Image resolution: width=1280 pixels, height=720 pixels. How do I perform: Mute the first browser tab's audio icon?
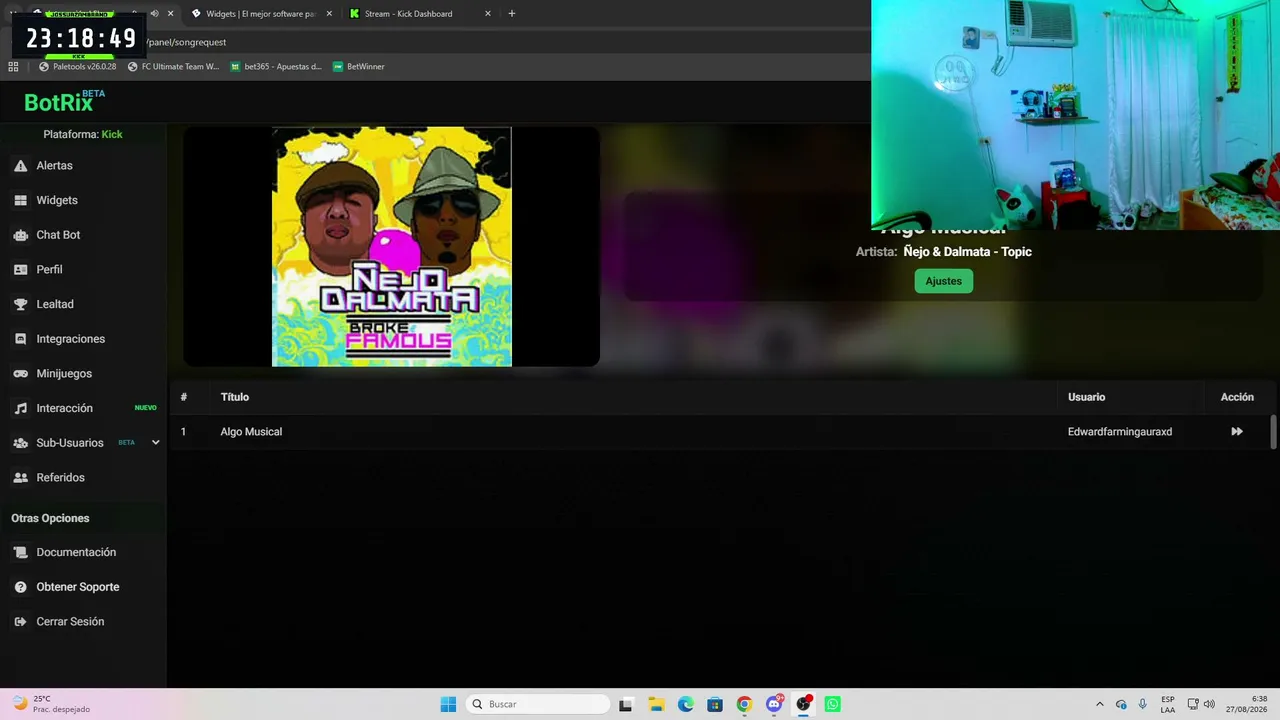[154, 14]
